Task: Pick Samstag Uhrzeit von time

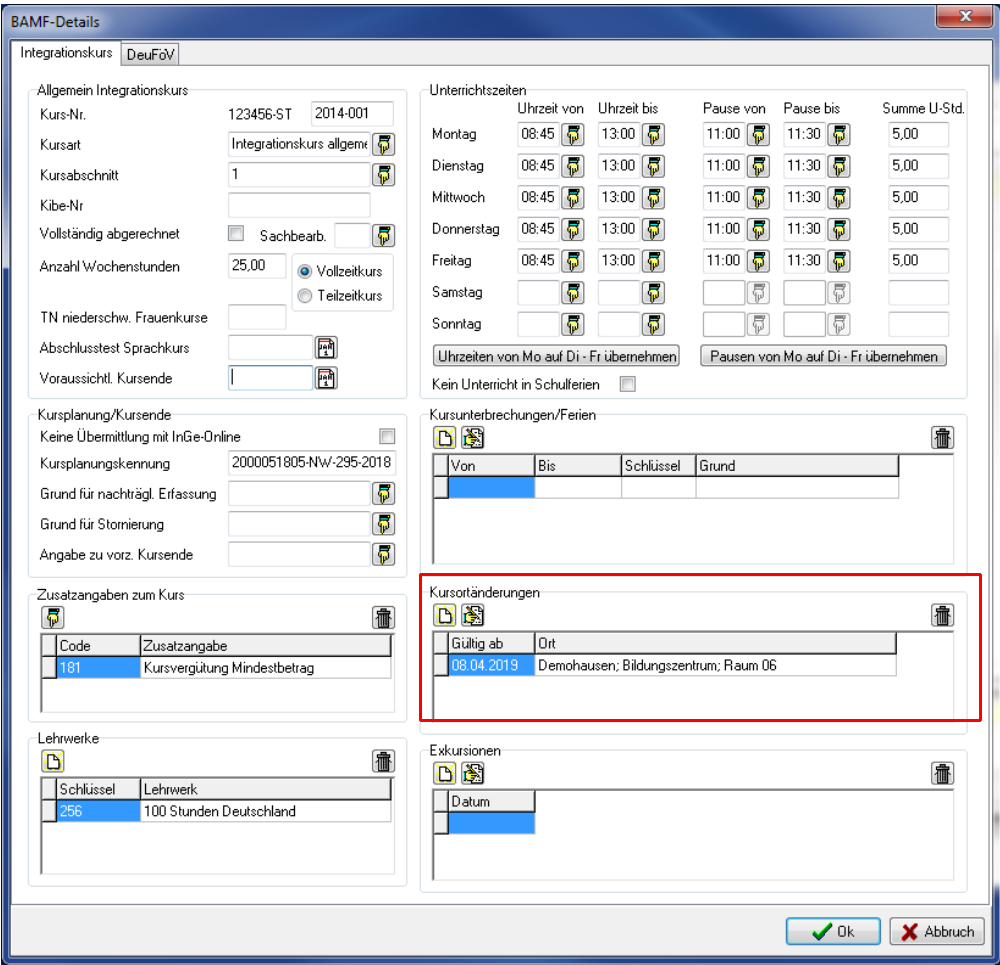Action: [573, 293]
